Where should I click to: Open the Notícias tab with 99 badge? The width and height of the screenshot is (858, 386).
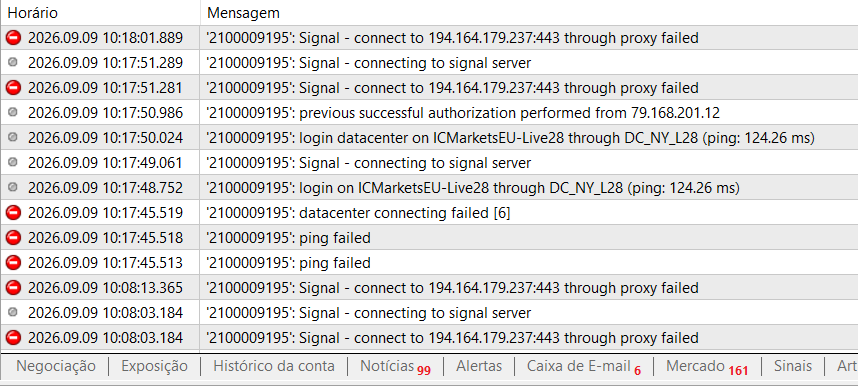coord(395,366)
